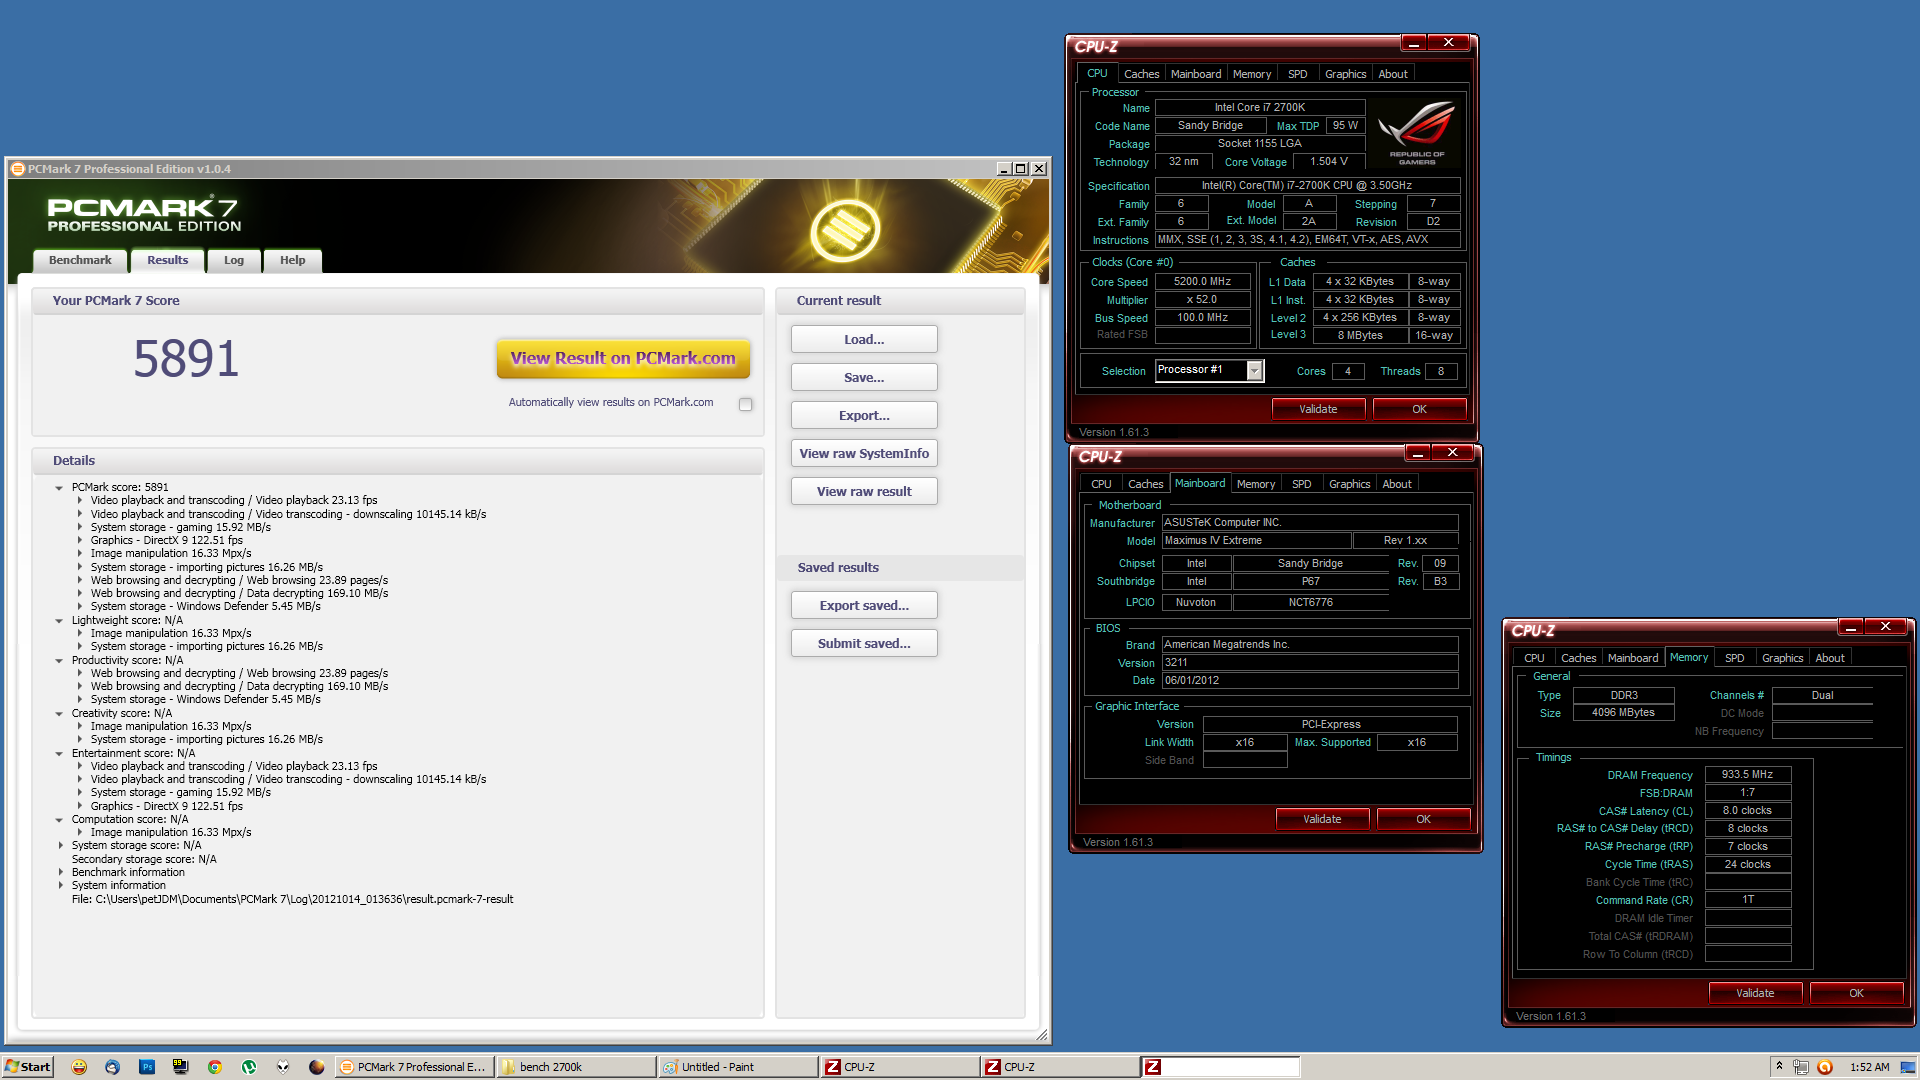1920x1080 pixels.
Task: Click View raw result button
Action: point(864,492)
